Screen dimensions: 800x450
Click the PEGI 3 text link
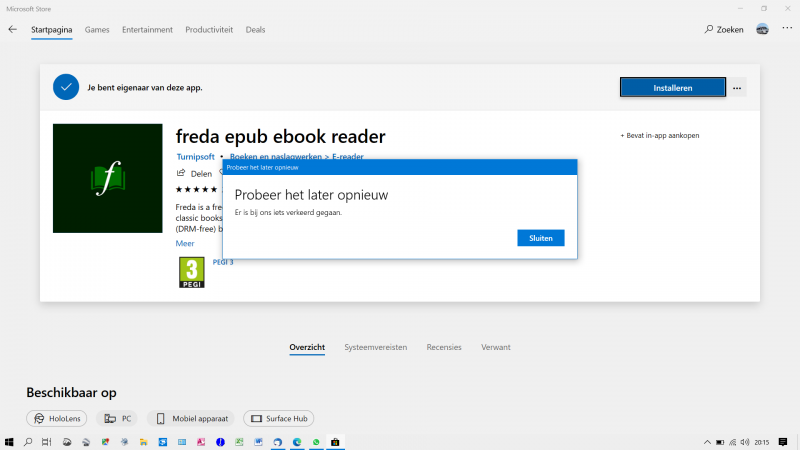223,262
